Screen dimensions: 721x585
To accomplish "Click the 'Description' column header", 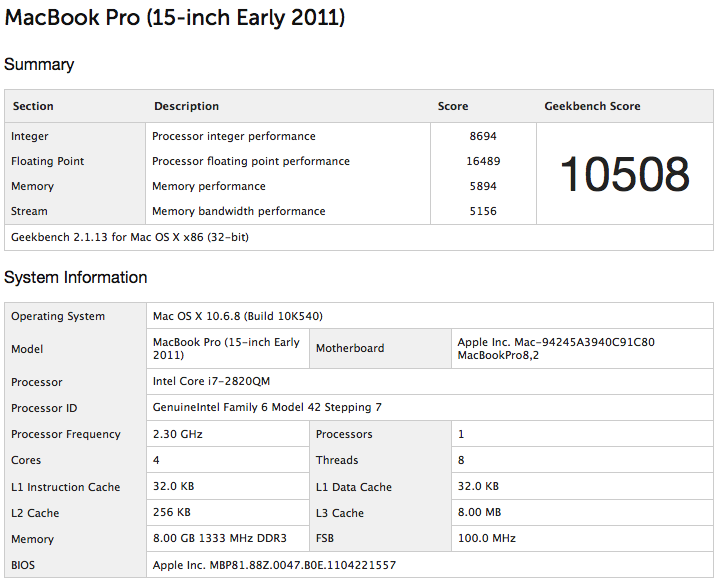I will pyautogui.click(x=186, y=106).
